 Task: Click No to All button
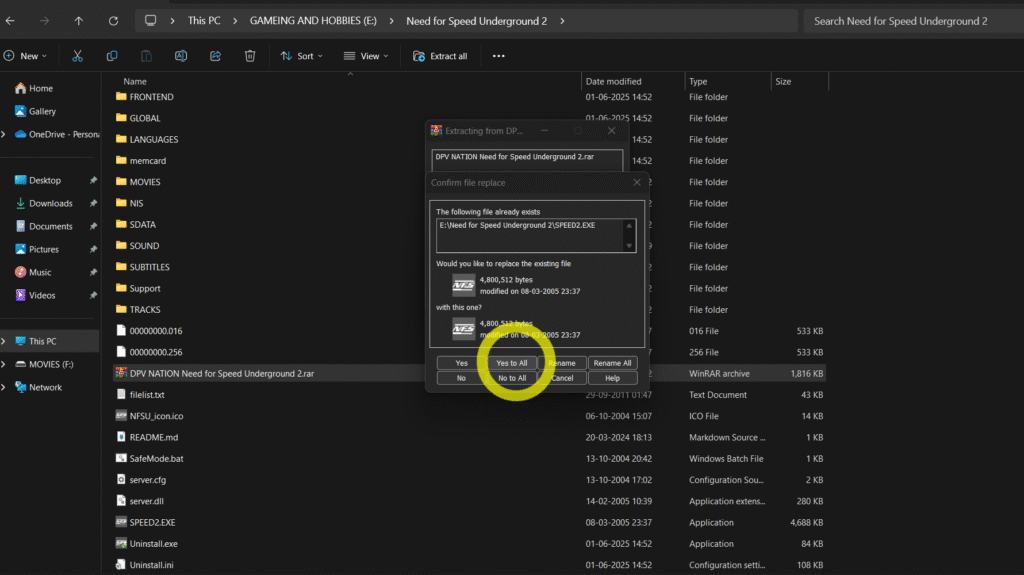(511, 378)
